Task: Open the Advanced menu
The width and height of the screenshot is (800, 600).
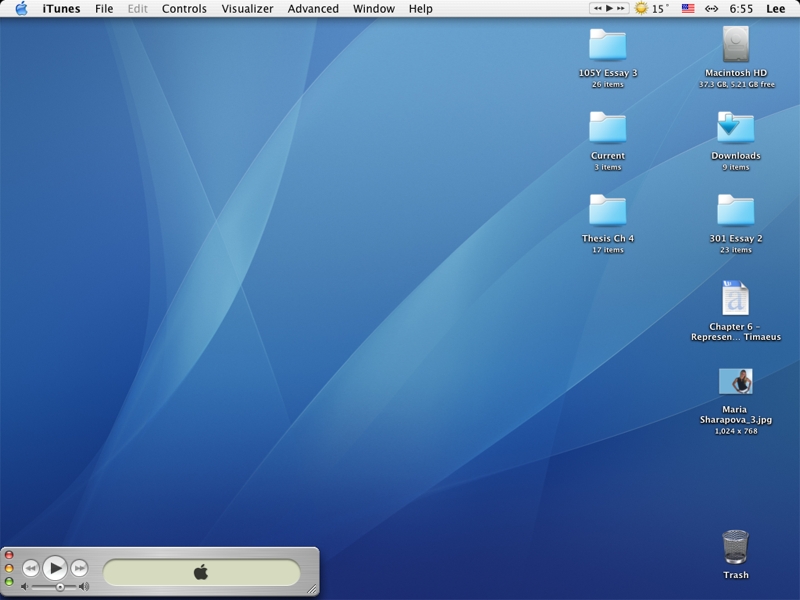Action: [313, 9]
